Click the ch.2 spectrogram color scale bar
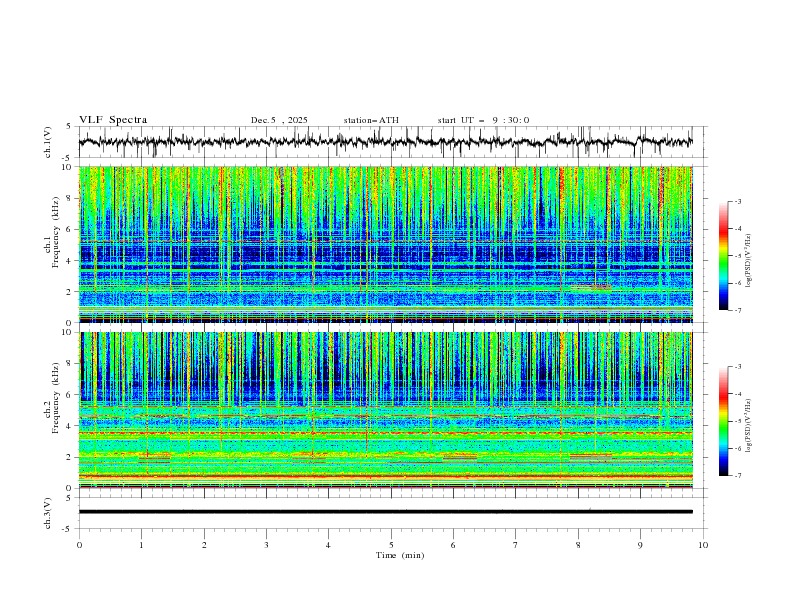 tap(723, 421)
